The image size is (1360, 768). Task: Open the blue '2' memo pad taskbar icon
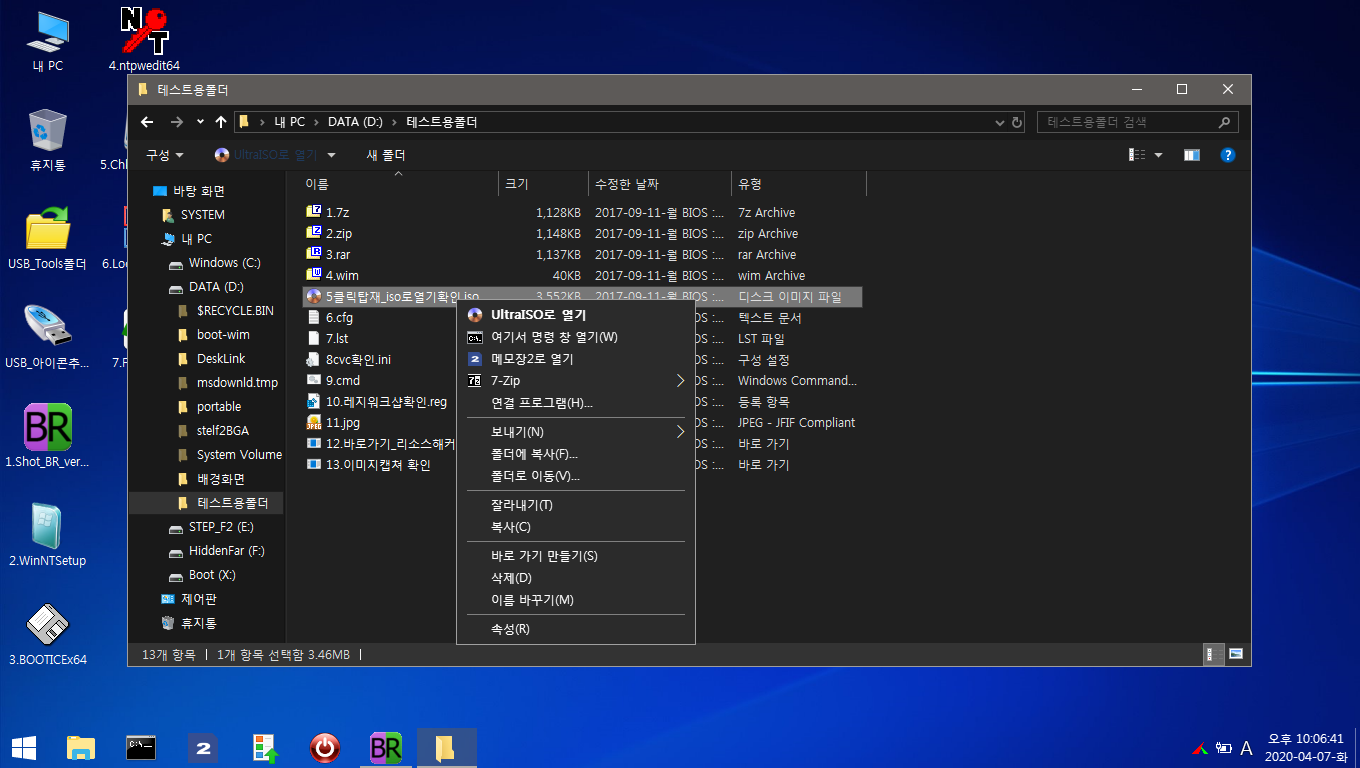tap(202, 747)
